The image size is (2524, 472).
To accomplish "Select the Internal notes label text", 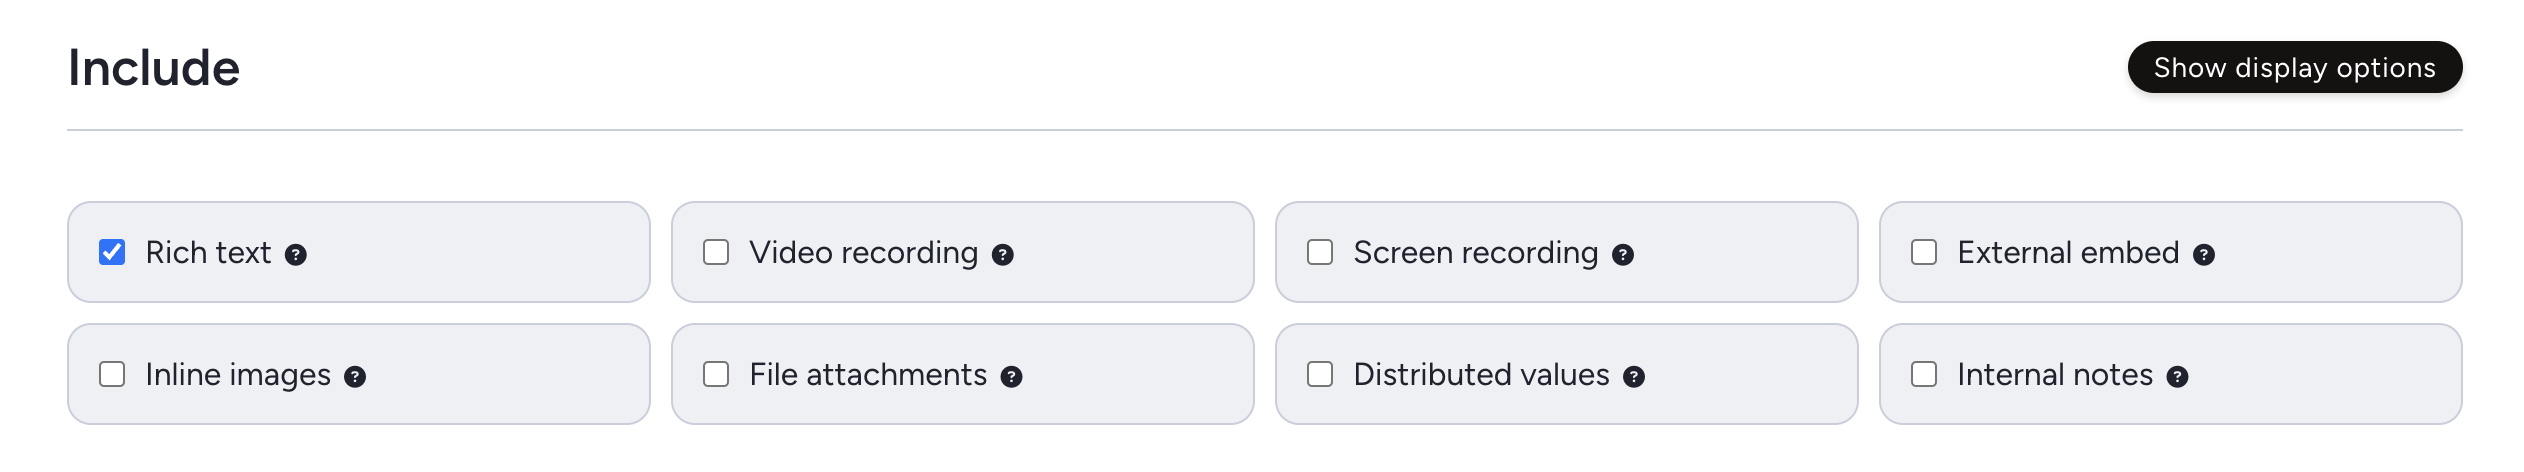I will [2055, 375].
